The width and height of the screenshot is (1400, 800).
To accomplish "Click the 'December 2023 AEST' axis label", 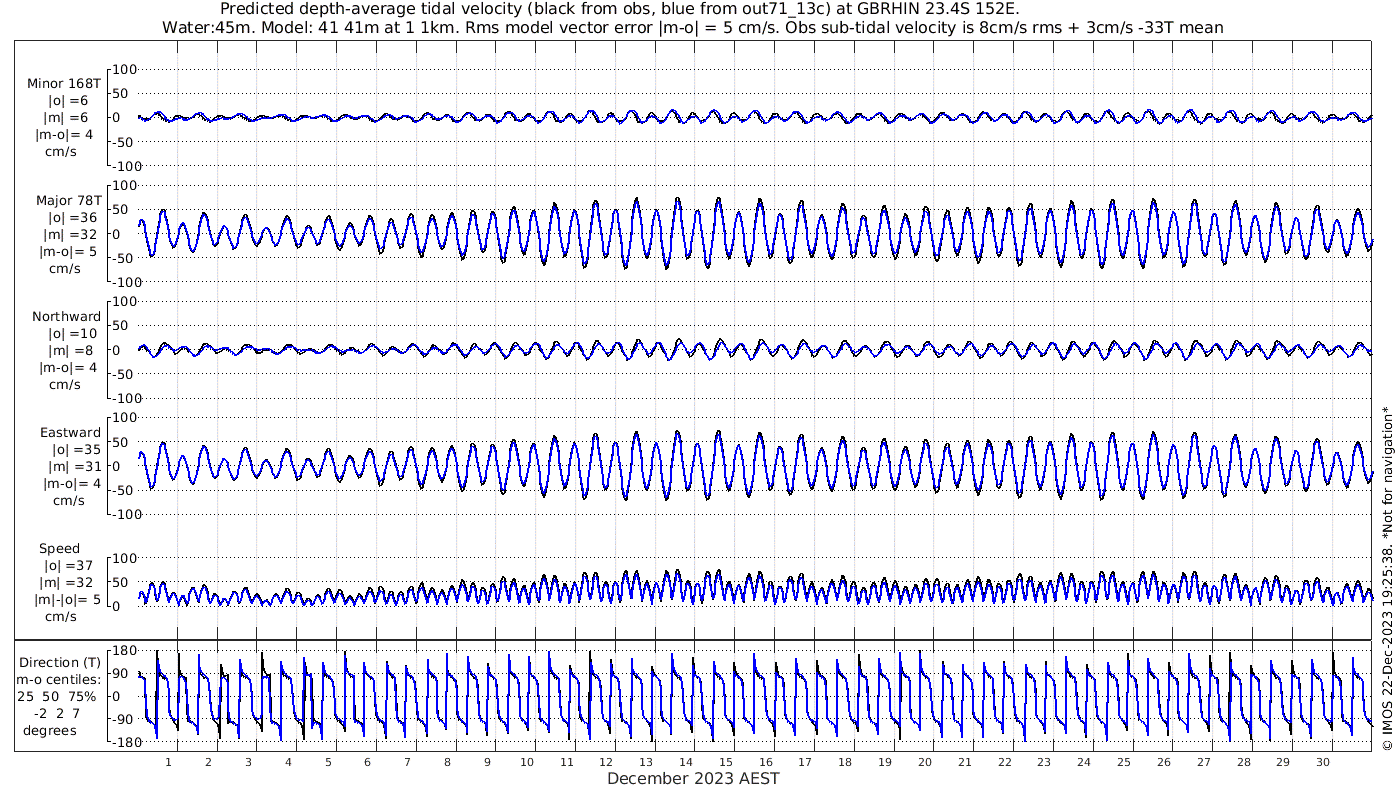I will 693,779.
